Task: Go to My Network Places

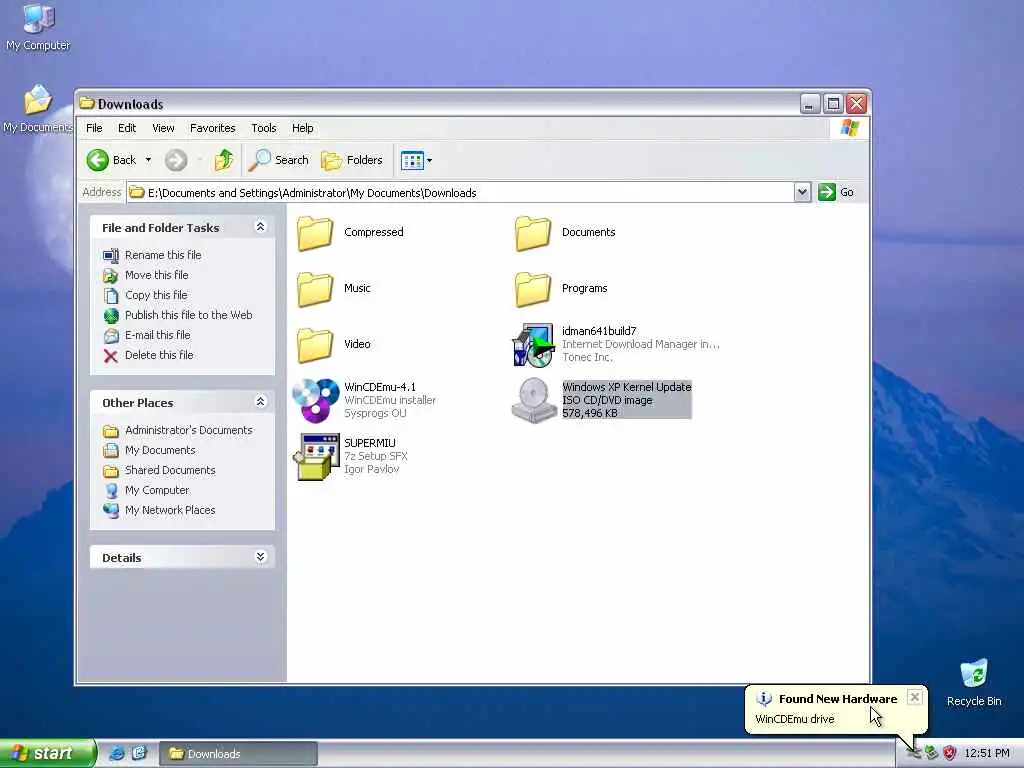Action: coord(170,510)
